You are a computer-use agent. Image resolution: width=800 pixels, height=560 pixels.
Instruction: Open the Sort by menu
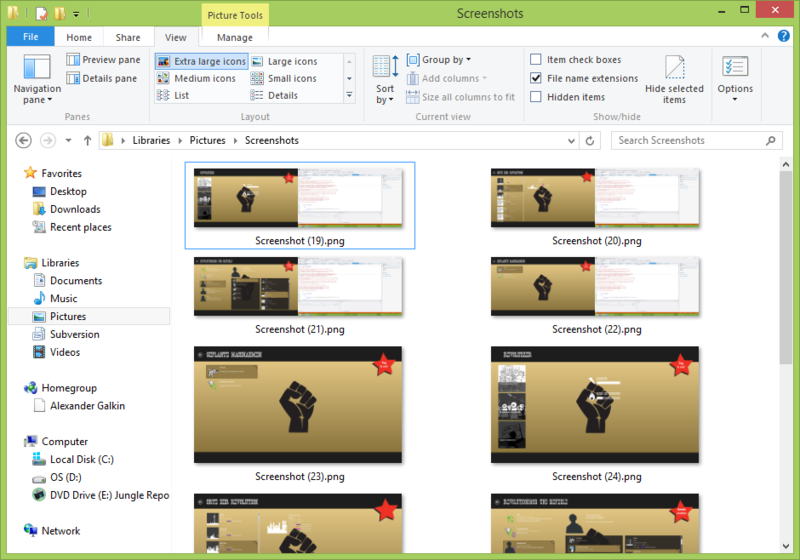tap(385, 80)
